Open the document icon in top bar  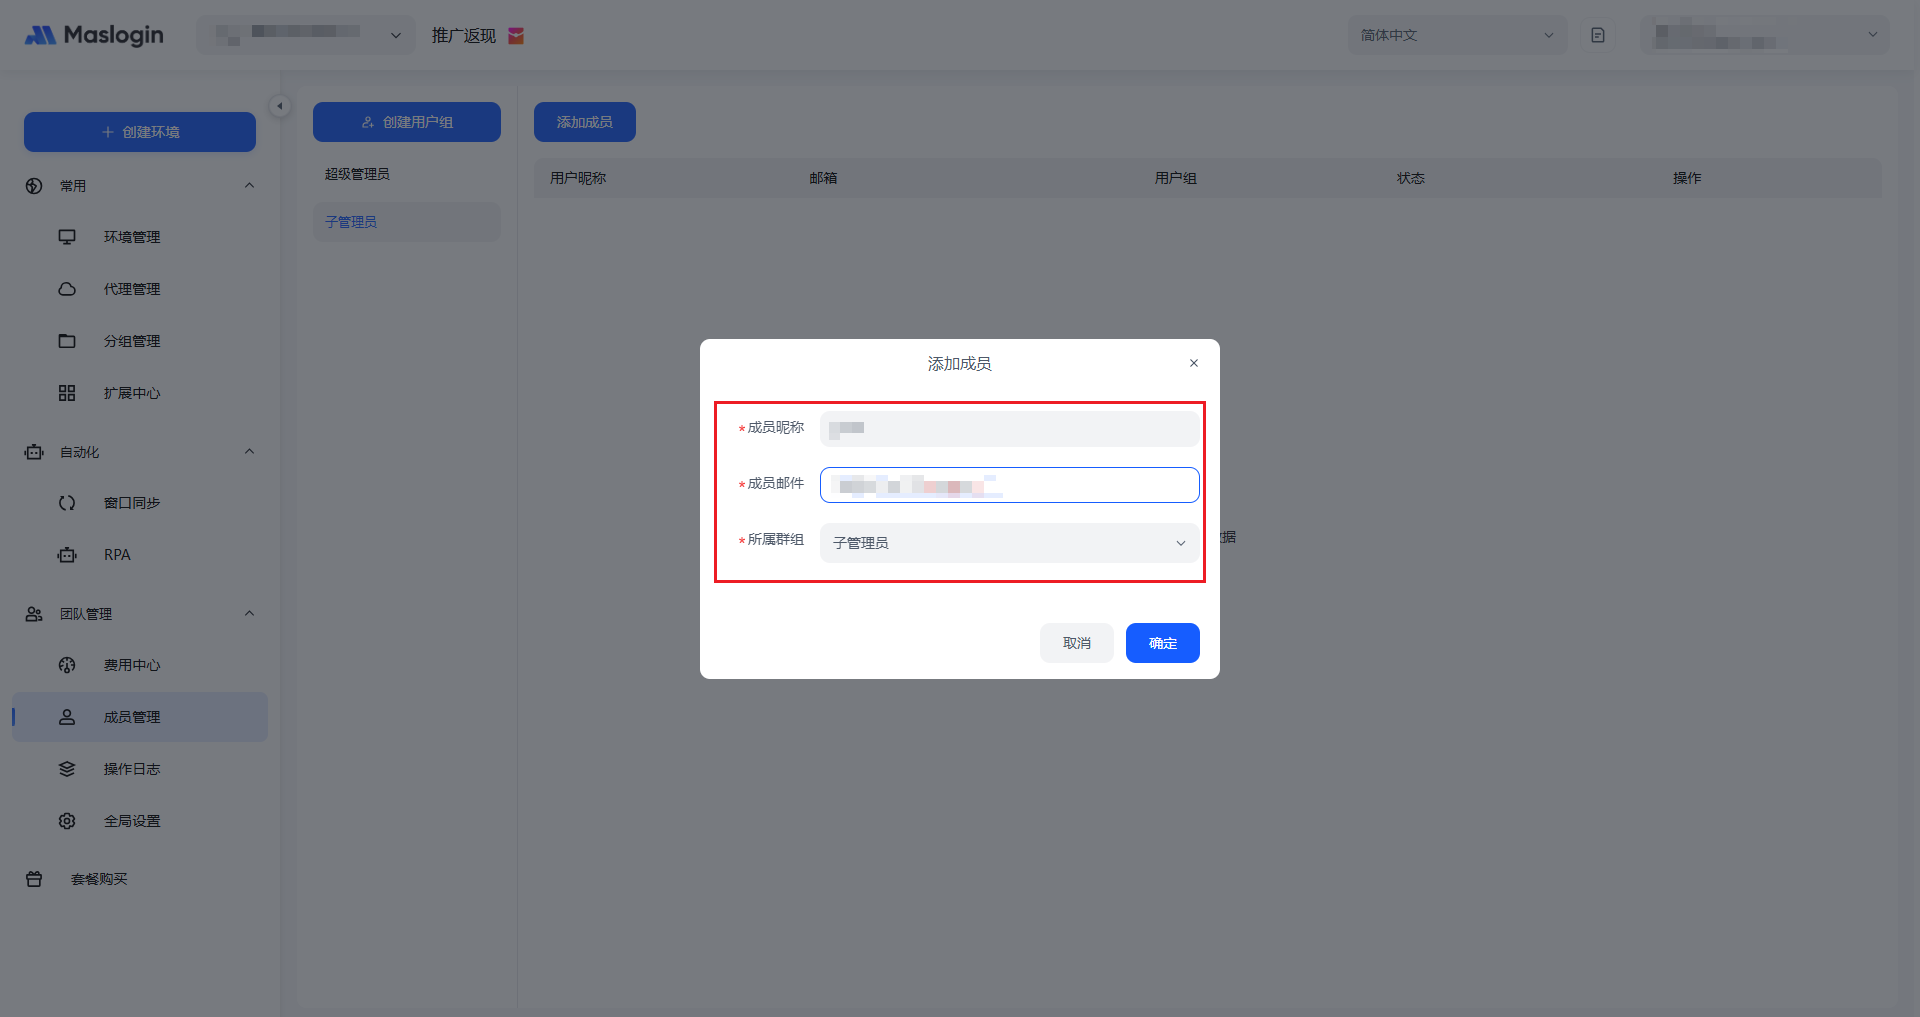point(1598,35)
